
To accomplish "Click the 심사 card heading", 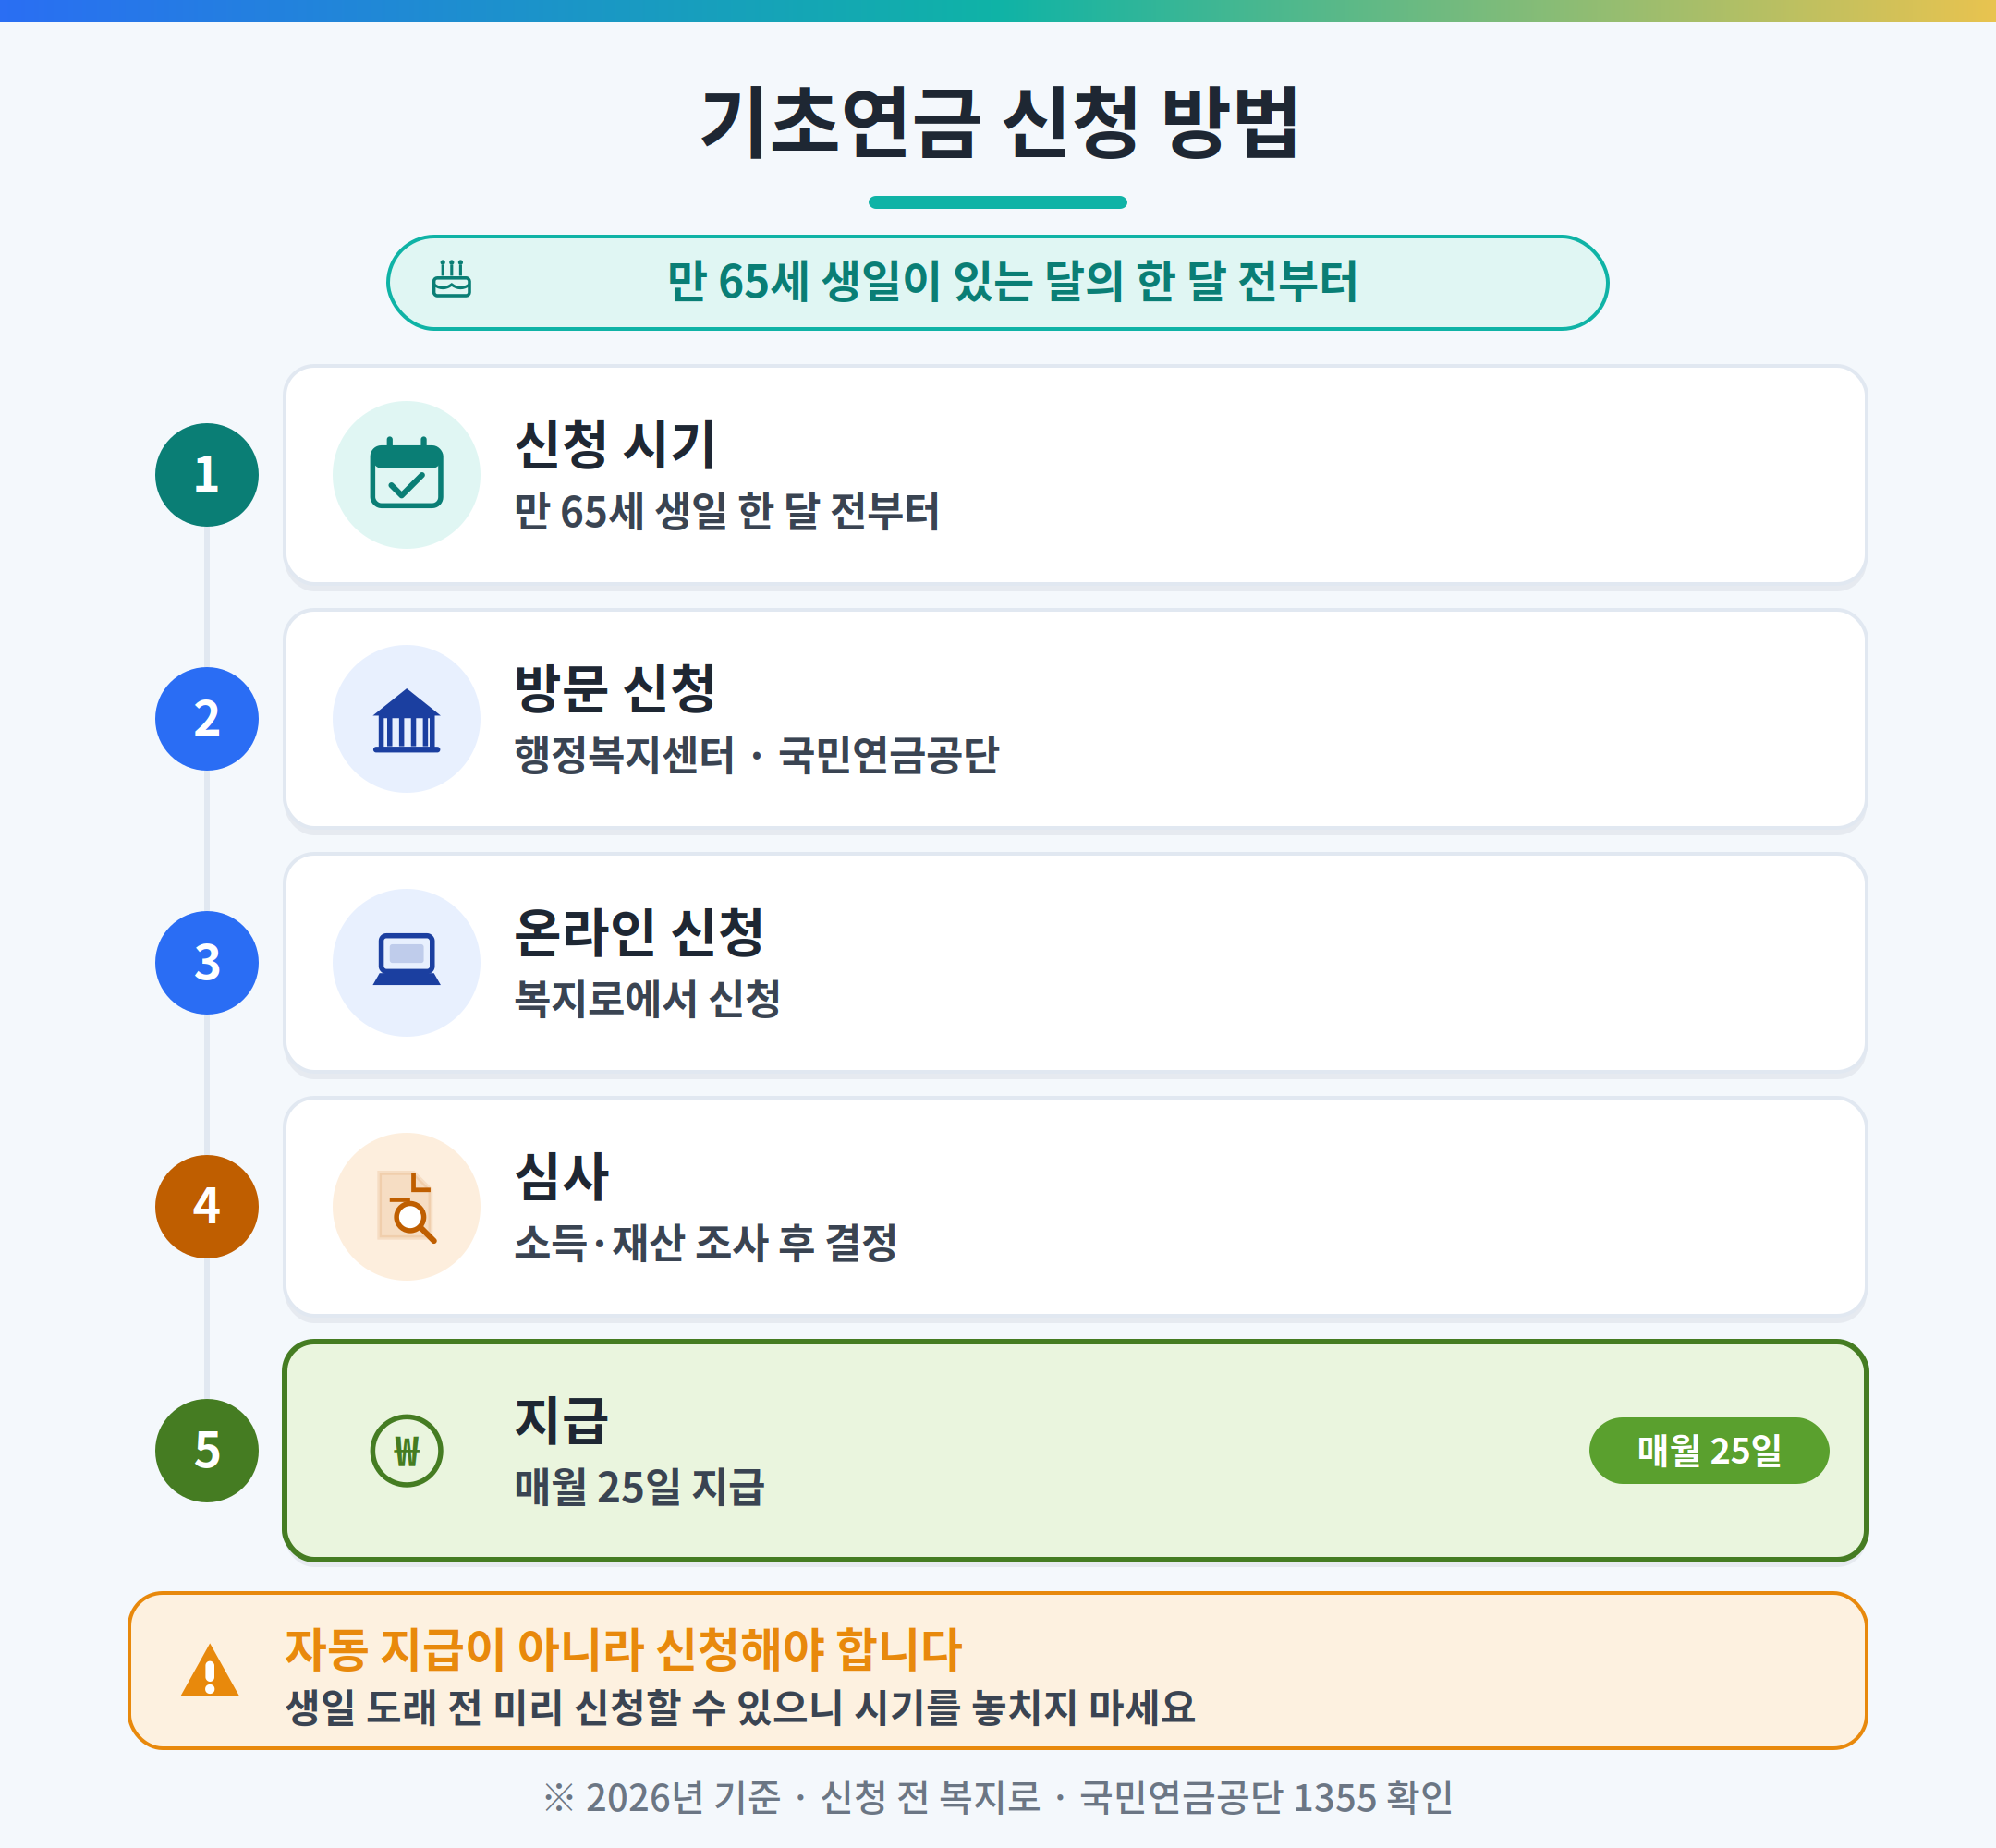I will 562,1176.
